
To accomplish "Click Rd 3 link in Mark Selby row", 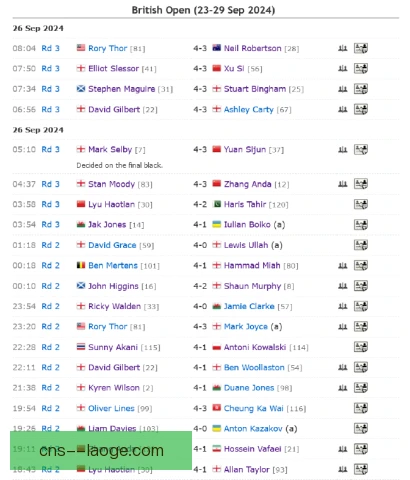I will [50, 150].
